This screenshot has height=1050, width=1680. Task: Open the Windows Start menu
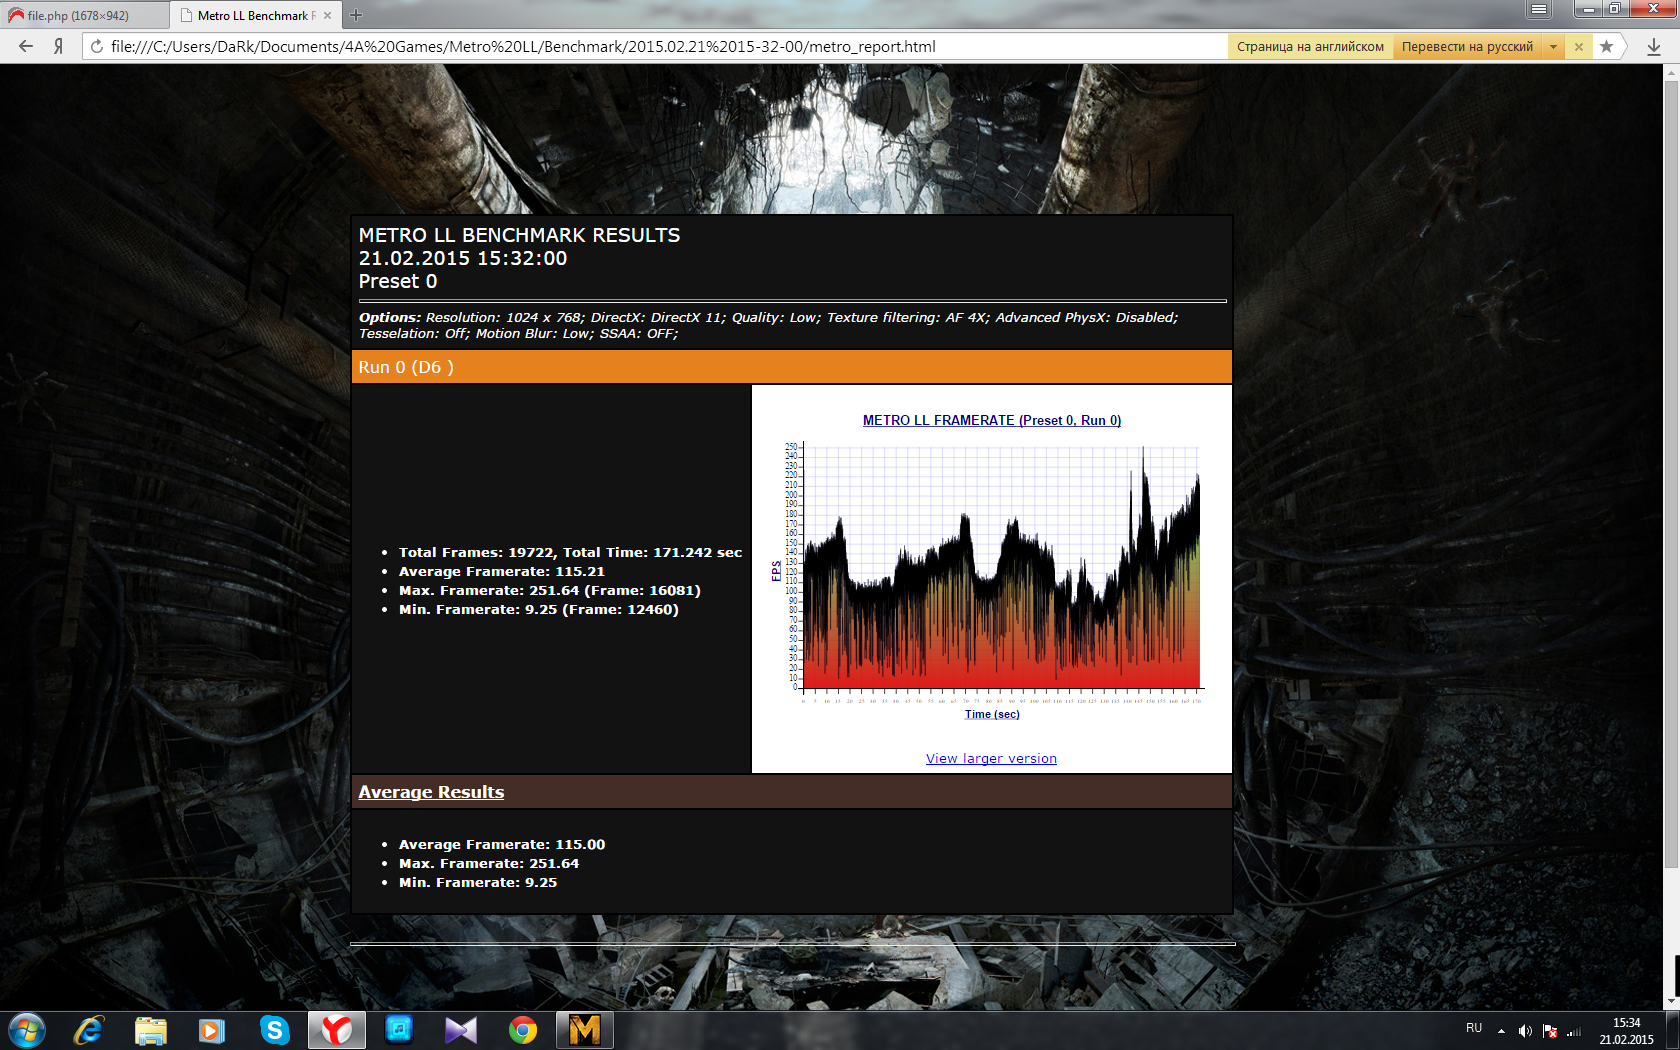pyautogui.click(x=26, y=1030)
